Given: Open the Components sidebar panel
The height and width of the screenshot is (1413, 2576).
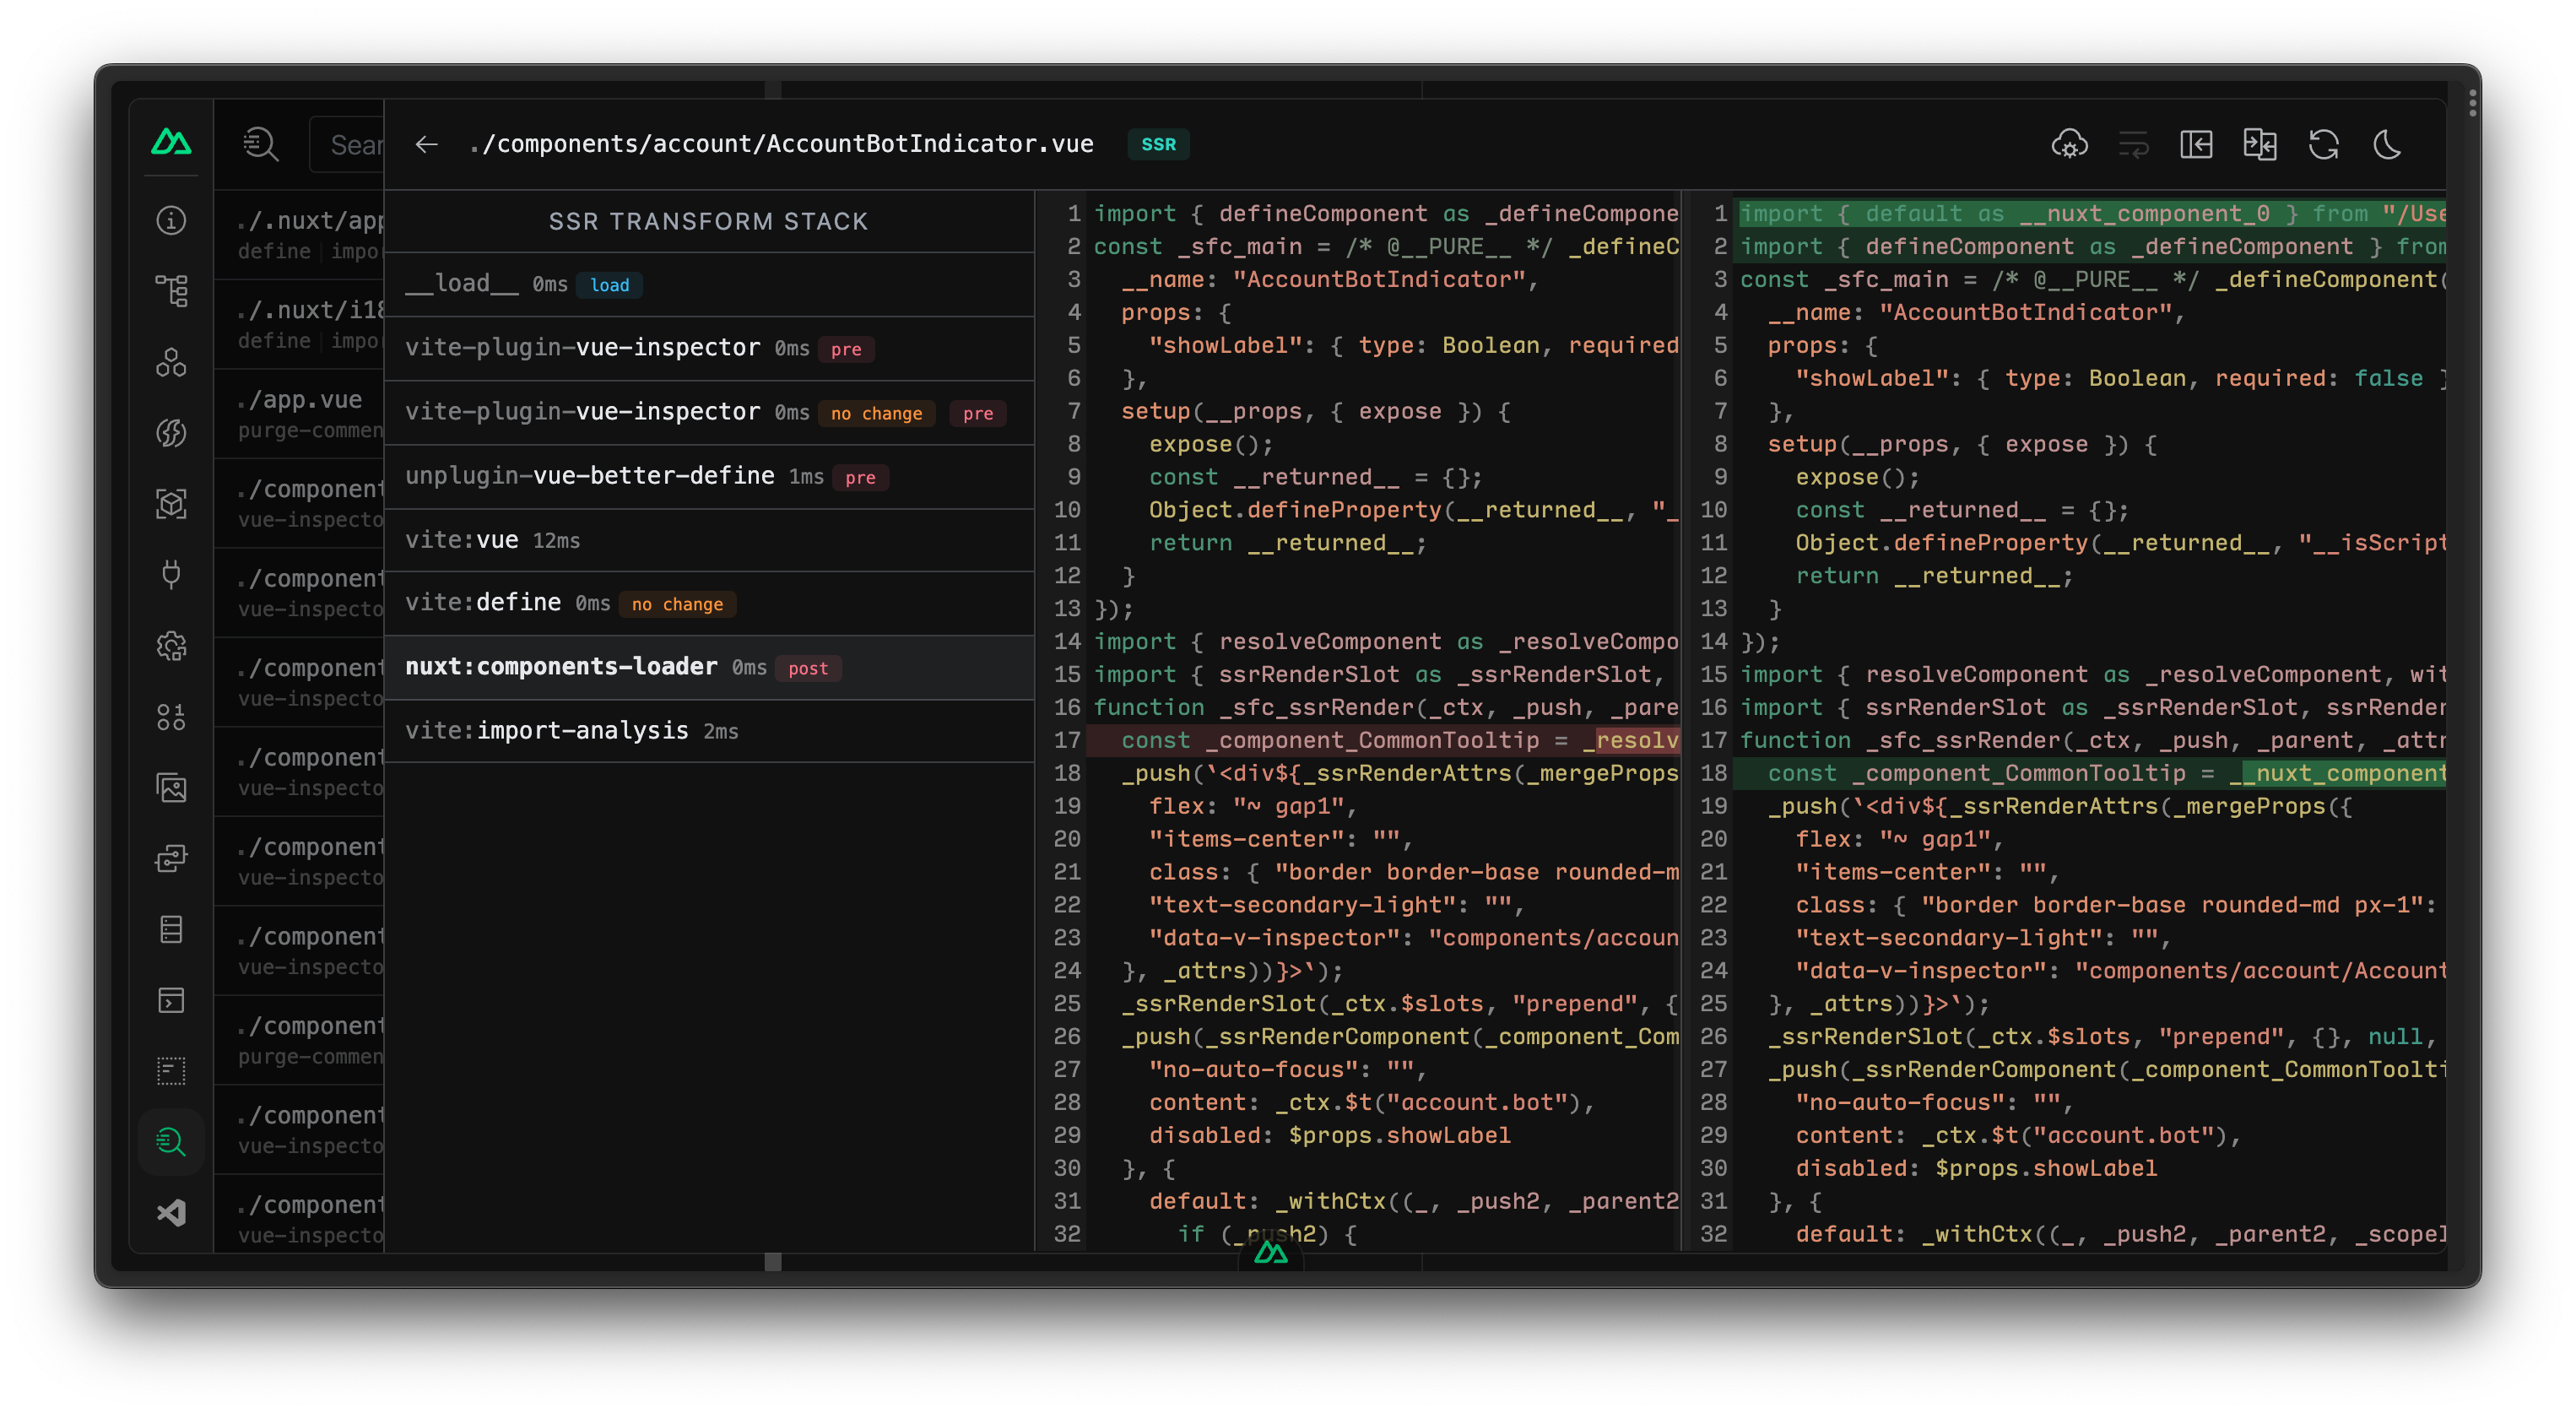Looking at the screenshot, I should click(171, 363).
